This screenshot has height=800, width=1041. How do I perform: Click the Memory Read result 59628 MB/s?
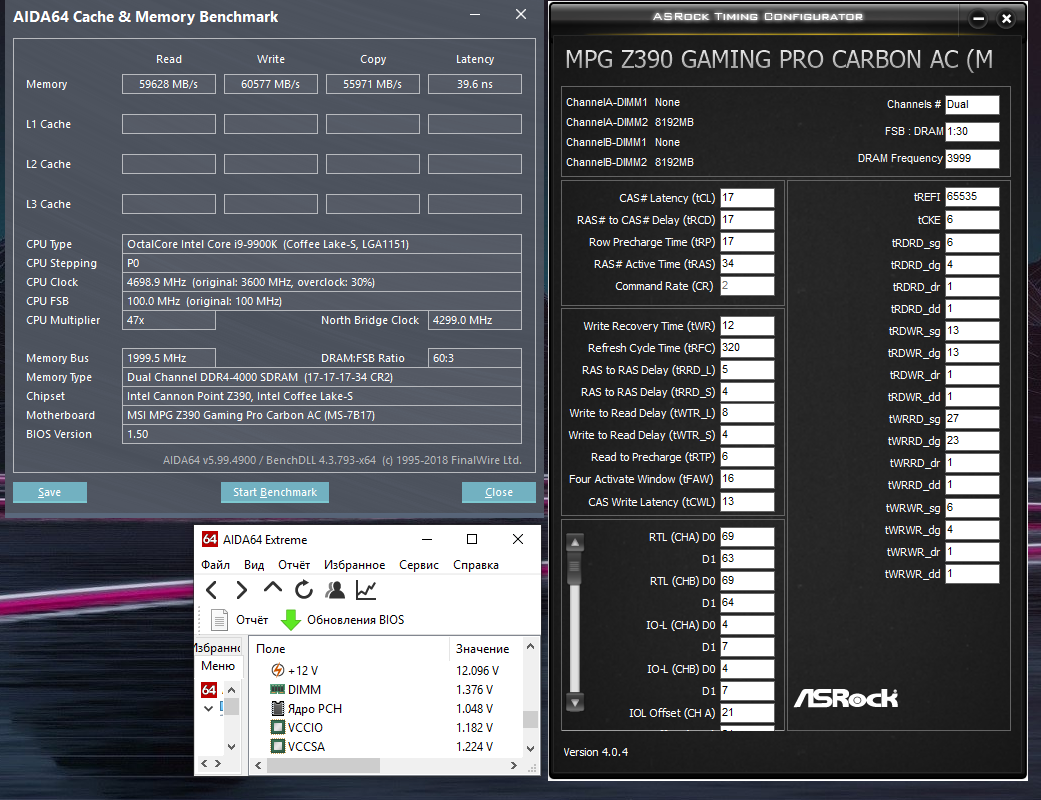point(169,84)
